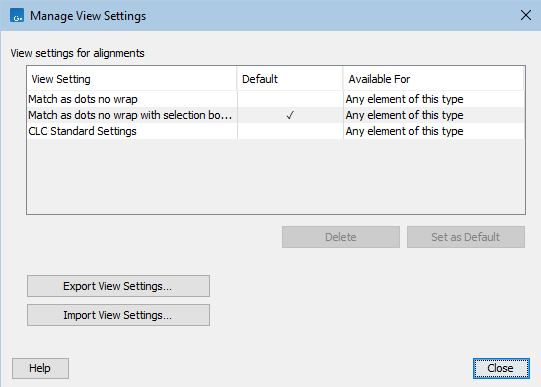Click the CLC app icon in title bar
This screenshot has height=387, width=541.
[x=17, y=16]
